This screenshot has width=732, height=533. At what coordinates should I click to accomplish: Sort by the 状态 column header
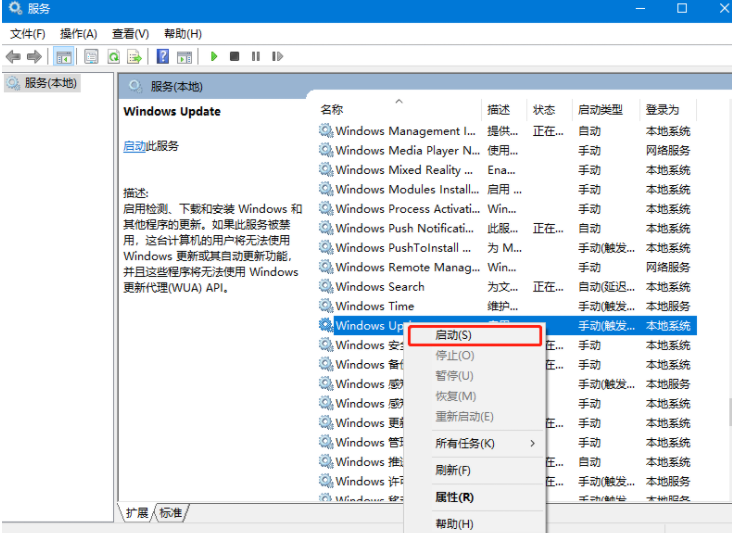pyautogui.click(x=549, y=110)
